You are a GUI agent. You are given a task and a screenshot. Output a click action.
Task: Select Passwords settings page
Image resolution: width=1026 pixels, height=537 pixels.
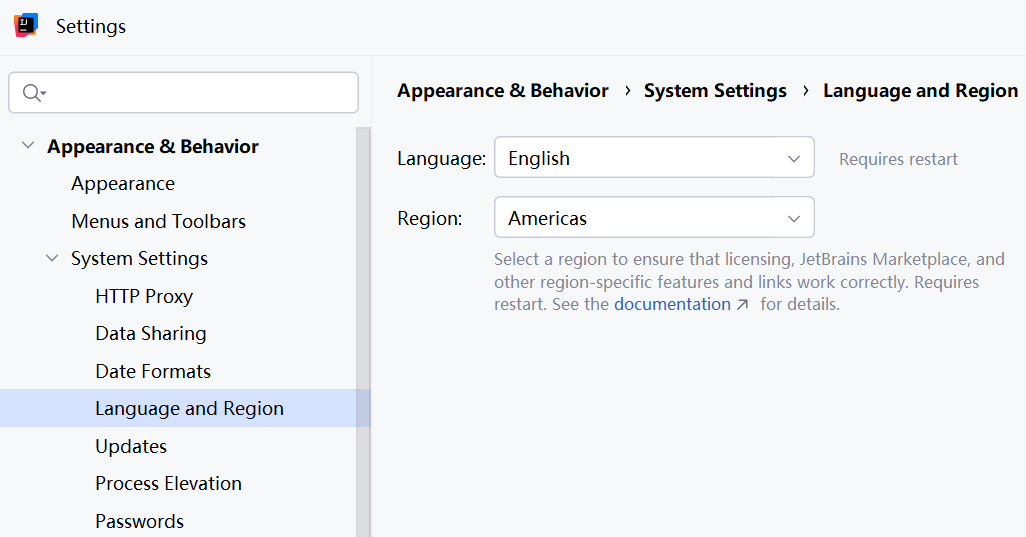[139, 522]
